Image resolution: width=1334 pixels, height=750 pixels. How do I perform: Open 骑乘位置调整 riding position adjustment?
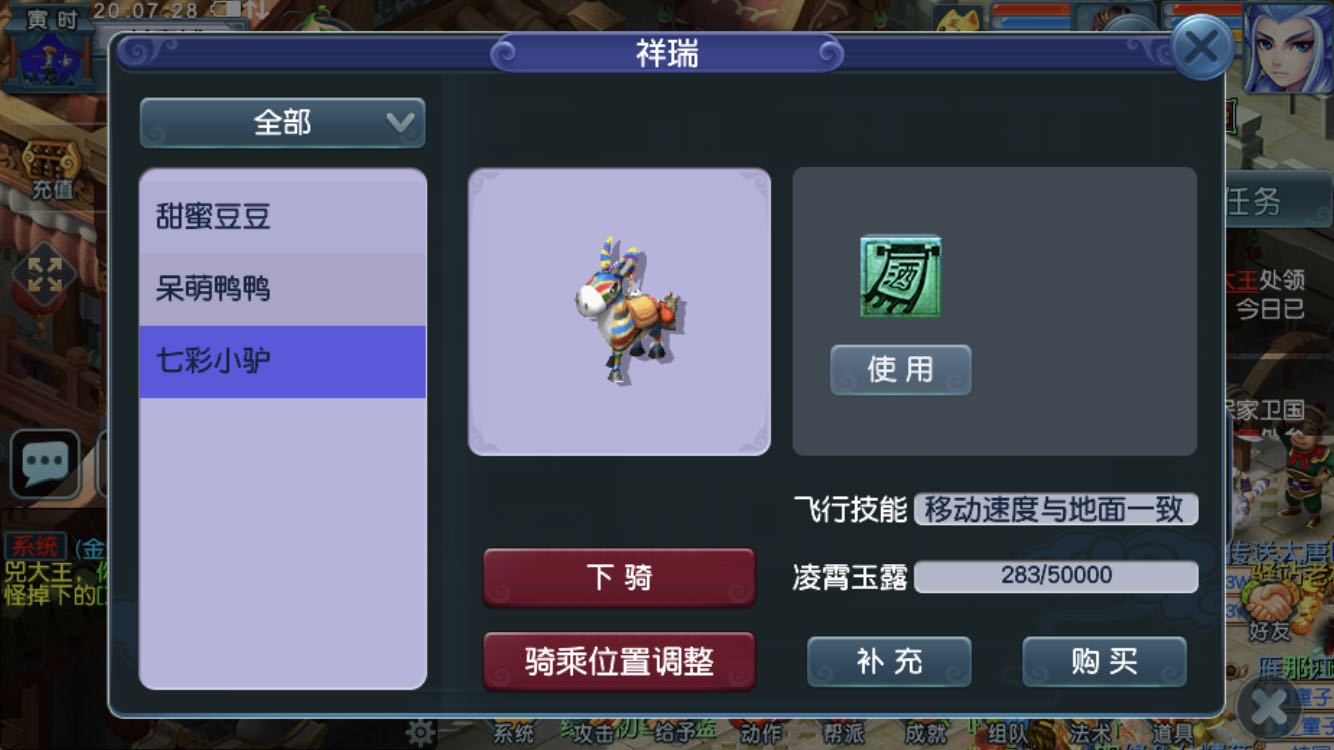pos(619,661)
